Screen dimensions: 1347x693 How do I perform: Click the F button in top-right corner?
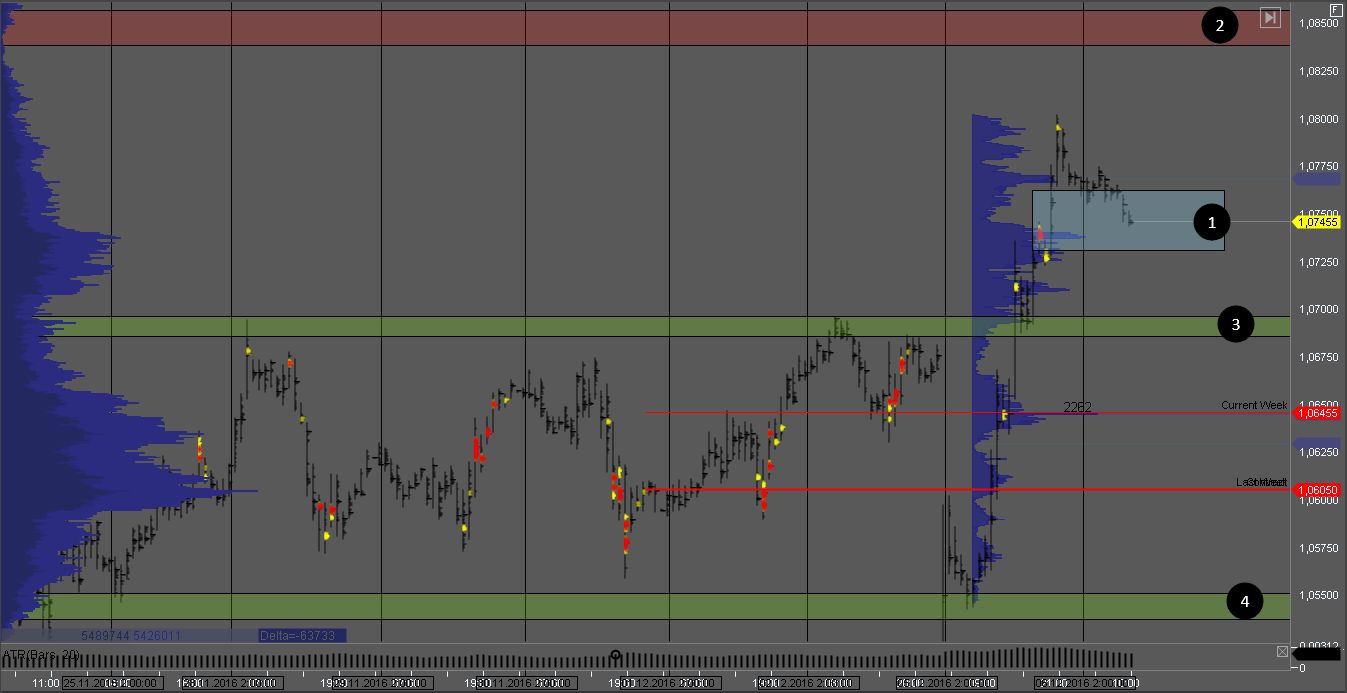pos(1336,8)
